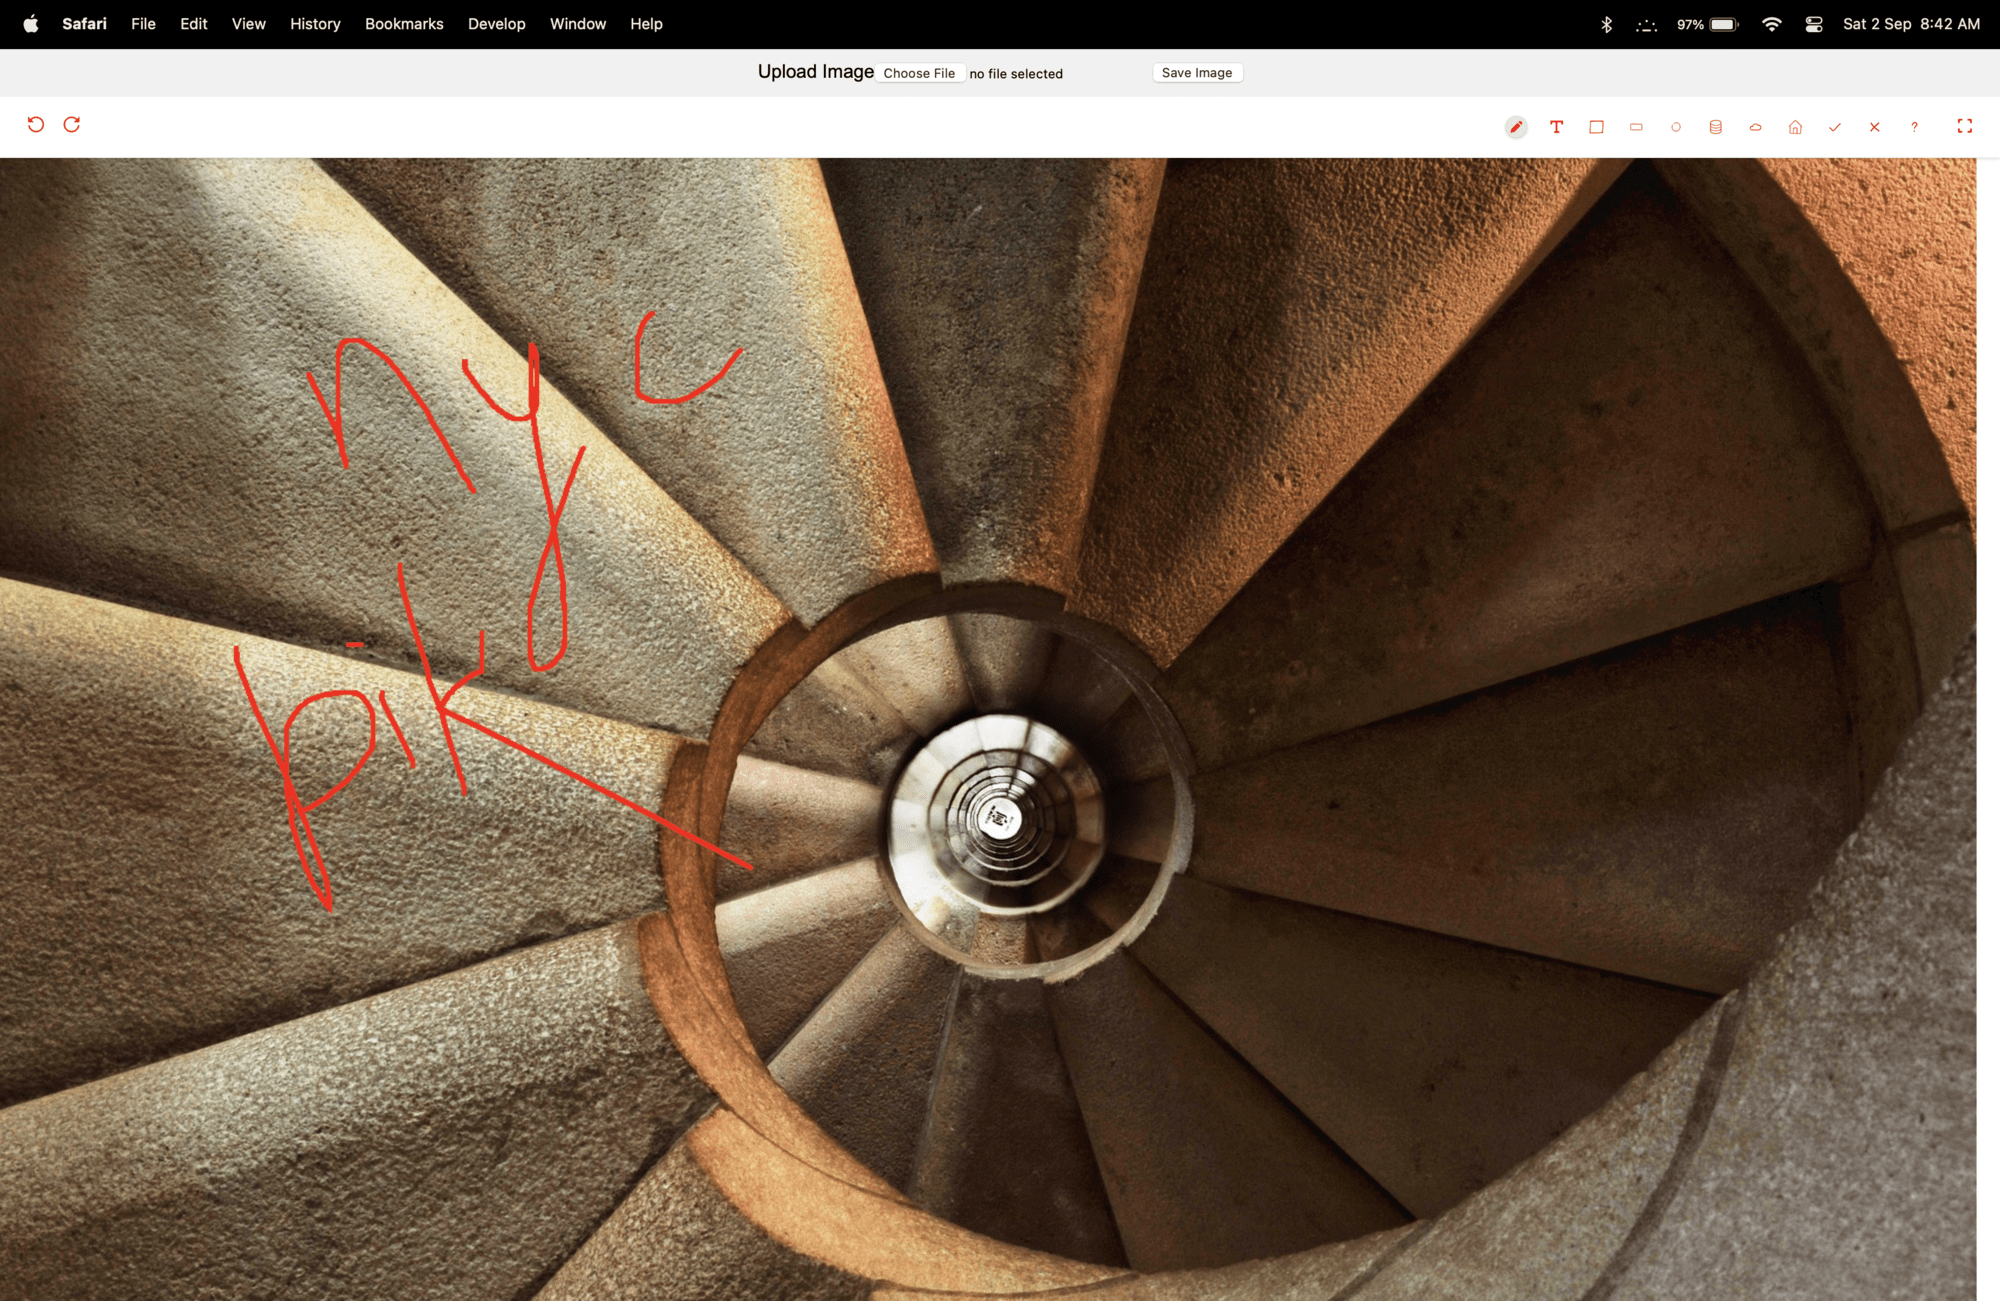Select the question mark stamp tool
Screen dimensions: 2000x1301
1914,127
